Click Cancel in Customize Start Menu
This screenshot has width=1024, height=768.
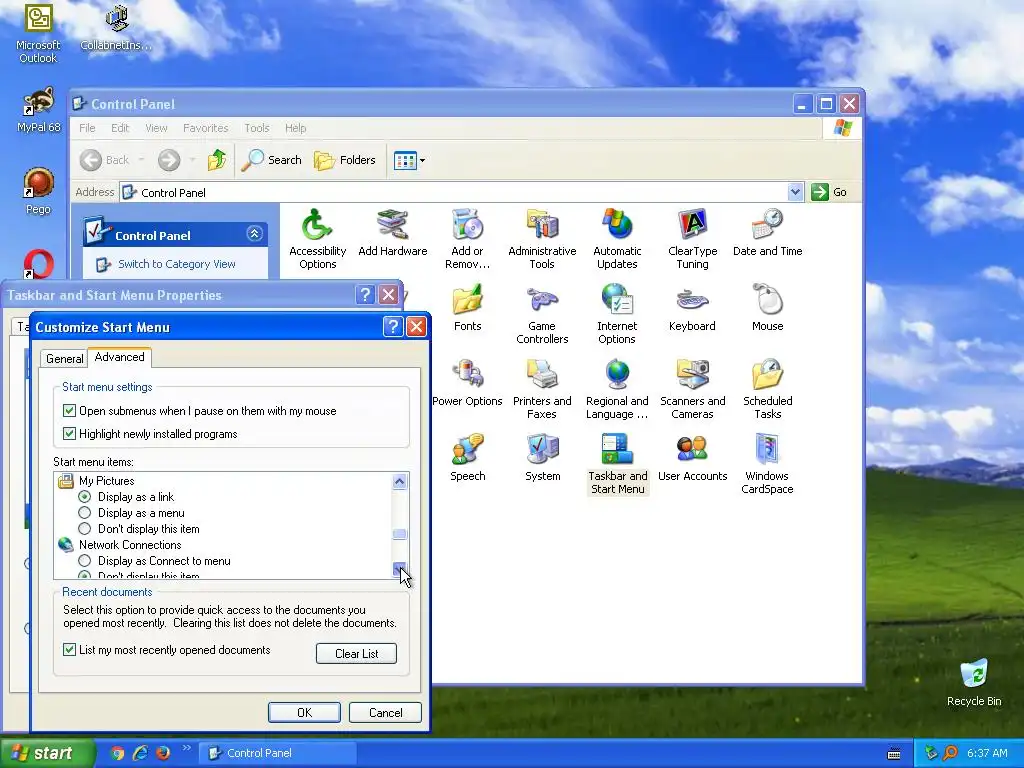pos(385,712)
